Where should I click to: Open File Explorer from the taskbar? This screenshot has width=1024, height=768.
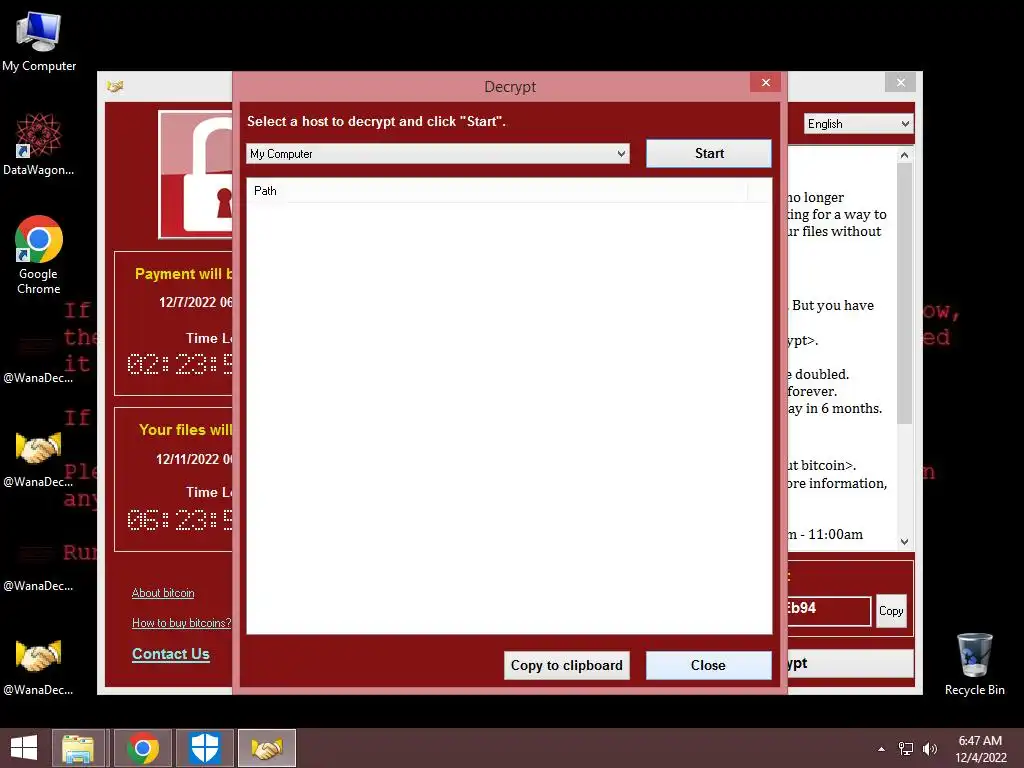pyautogui.click(x=78, y=748)
